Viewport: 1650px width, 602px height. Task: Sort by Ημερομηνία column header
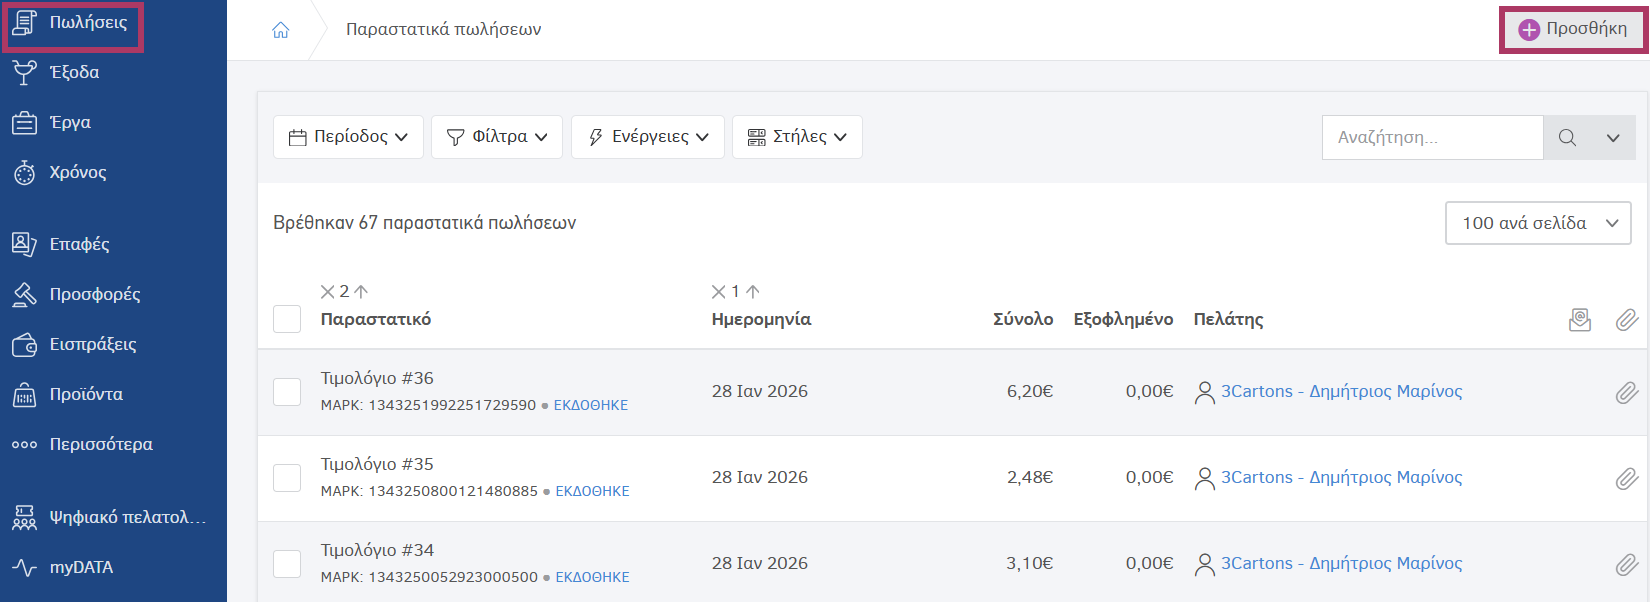(x=761, y=319)
